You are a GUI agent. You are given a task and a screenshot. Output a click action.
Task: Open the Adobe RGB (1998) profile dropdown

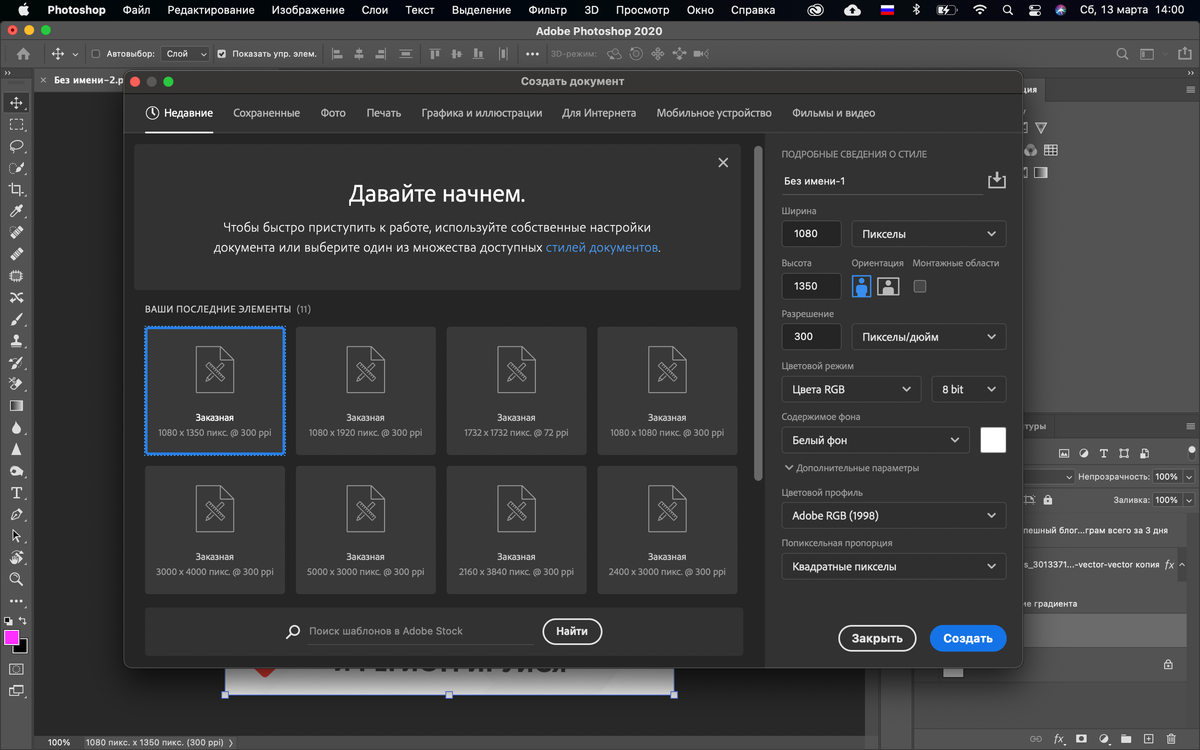coord(893,516)
